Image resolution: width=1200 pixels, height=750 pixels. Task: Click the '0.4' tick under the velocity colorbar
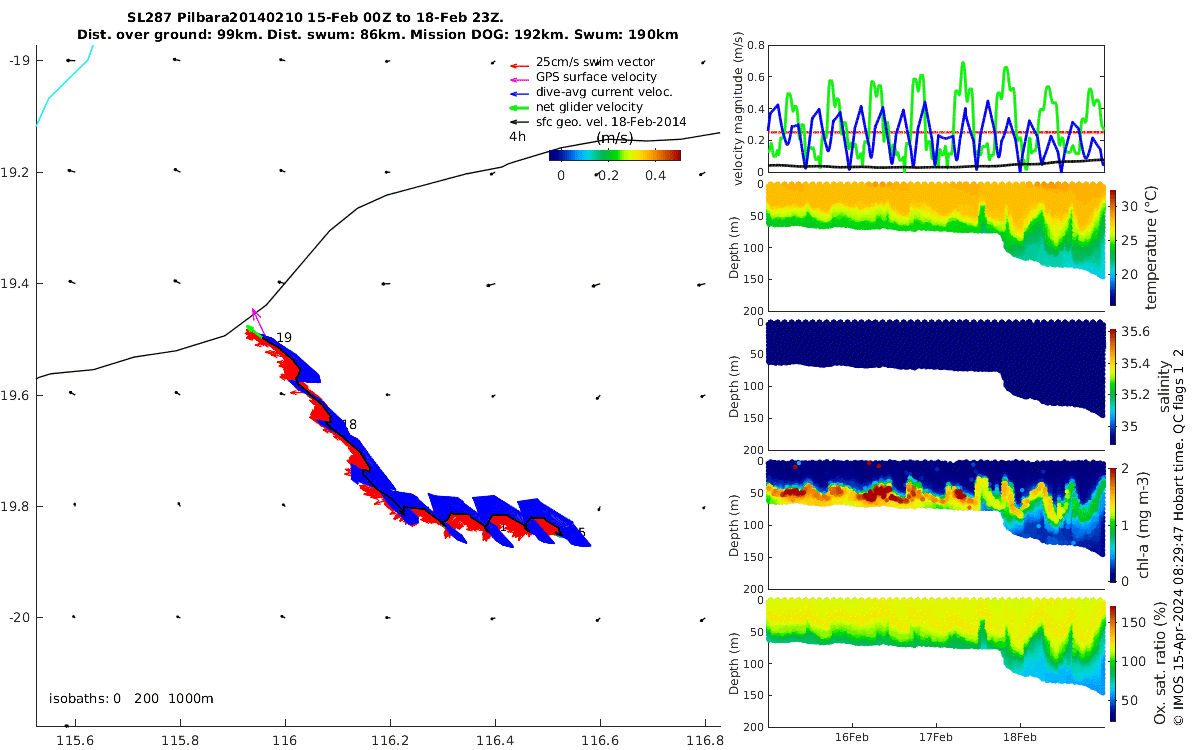point(656,175)
